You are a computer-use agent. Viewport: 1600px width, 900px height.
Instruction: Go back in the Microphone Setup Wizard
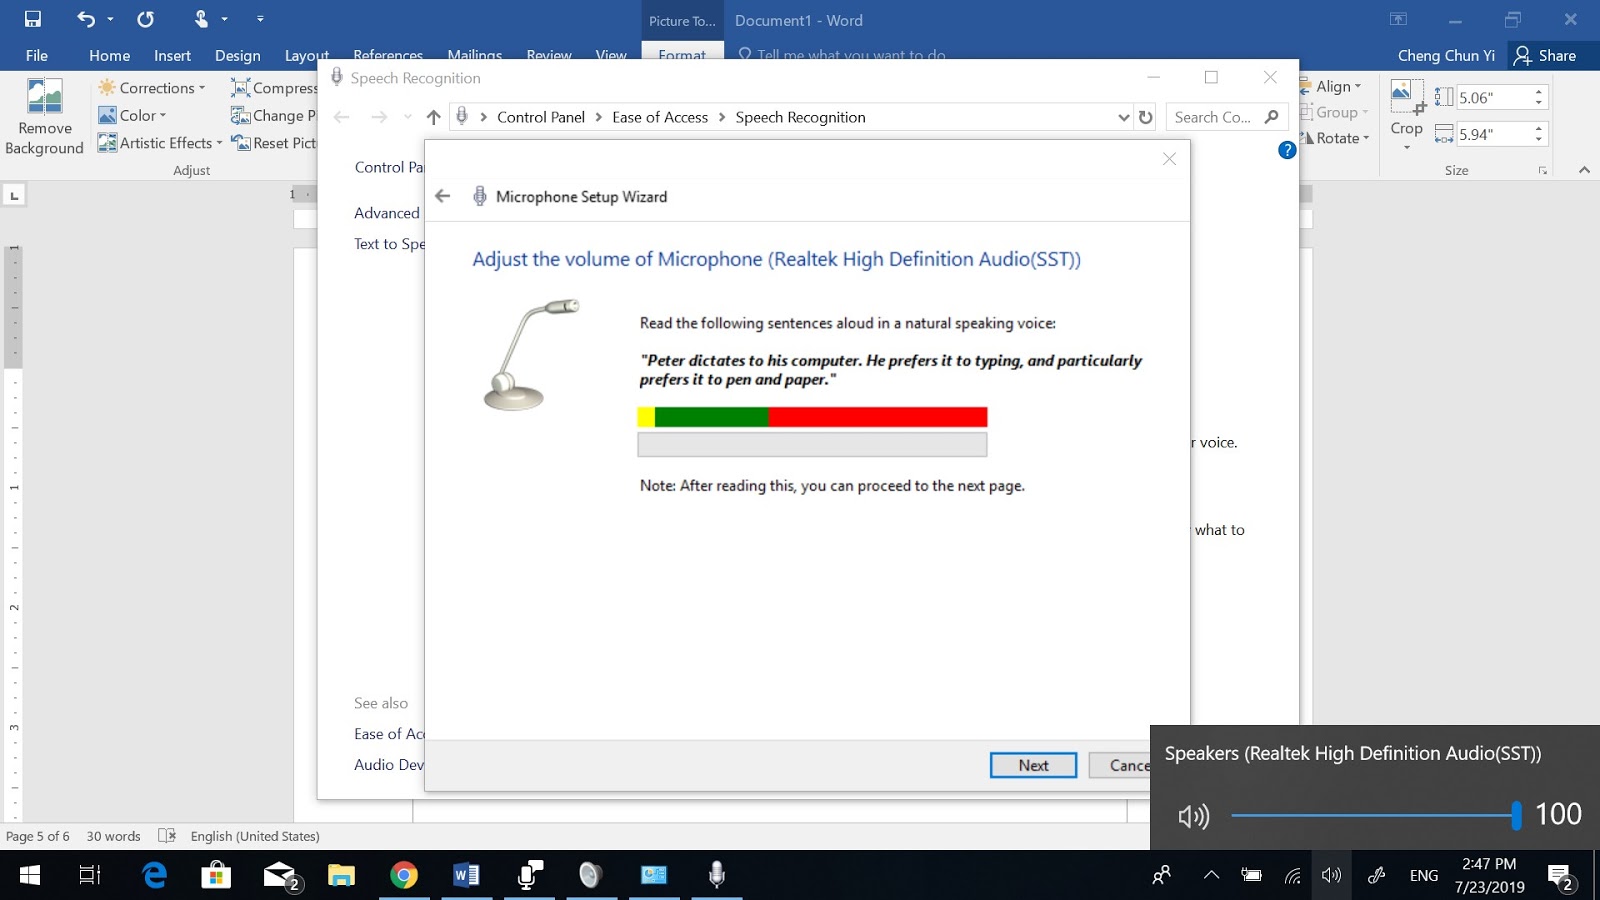click(443, 196)
